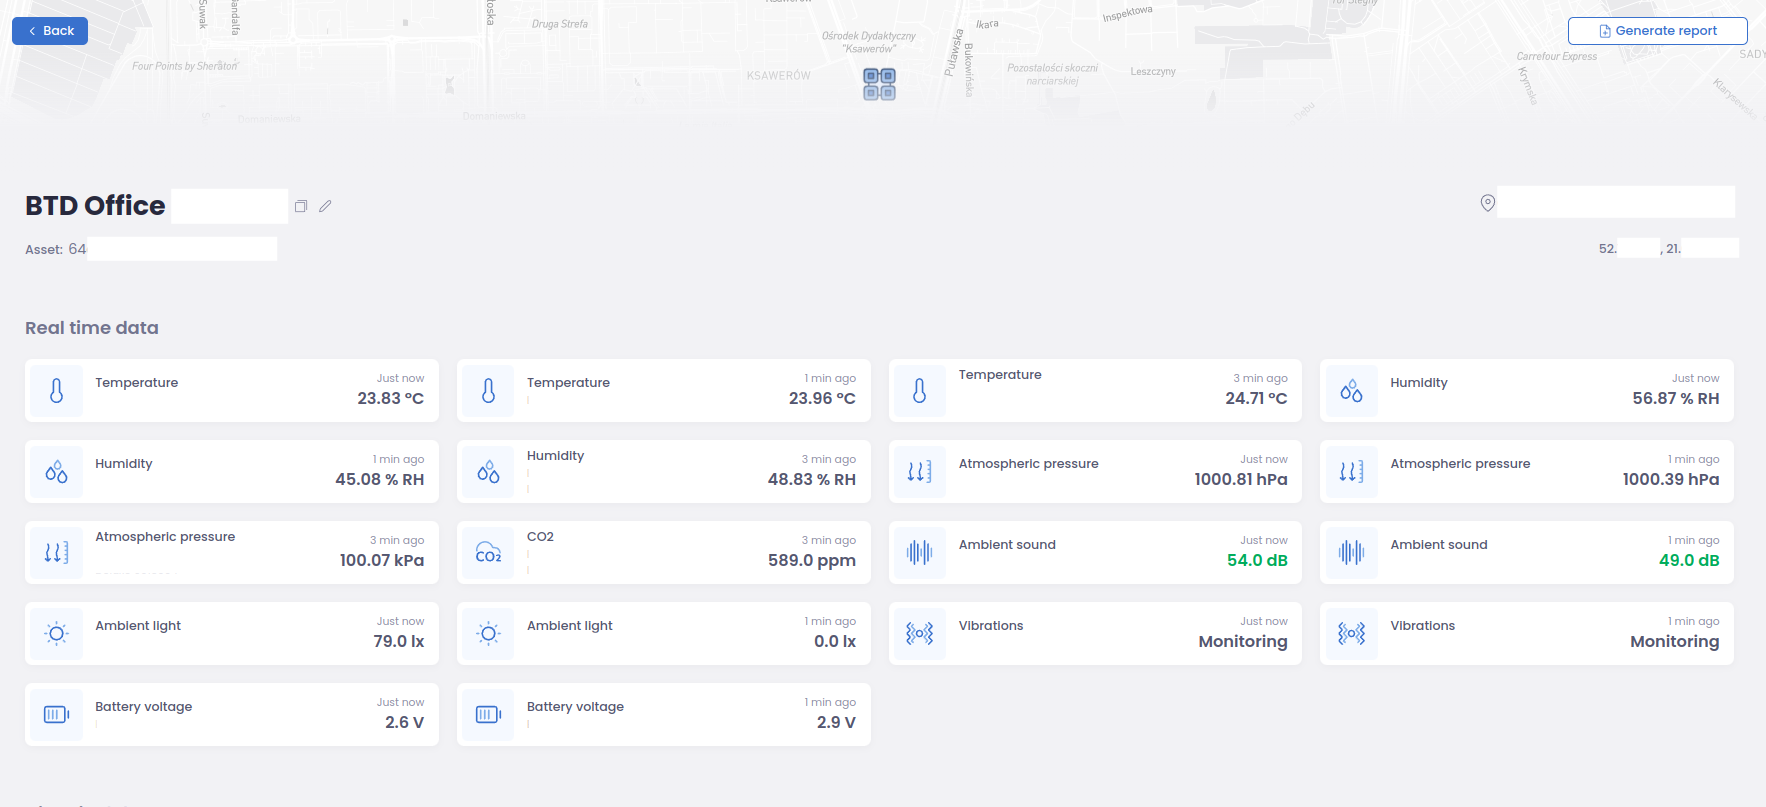
Task: Click thermometer icon of 23.96 °C card
Action: click(x=488, y=391)
